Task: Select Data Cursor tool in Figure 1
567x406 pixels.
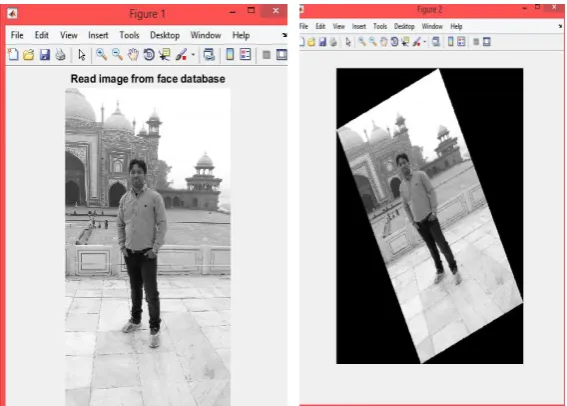Action: 165,55
